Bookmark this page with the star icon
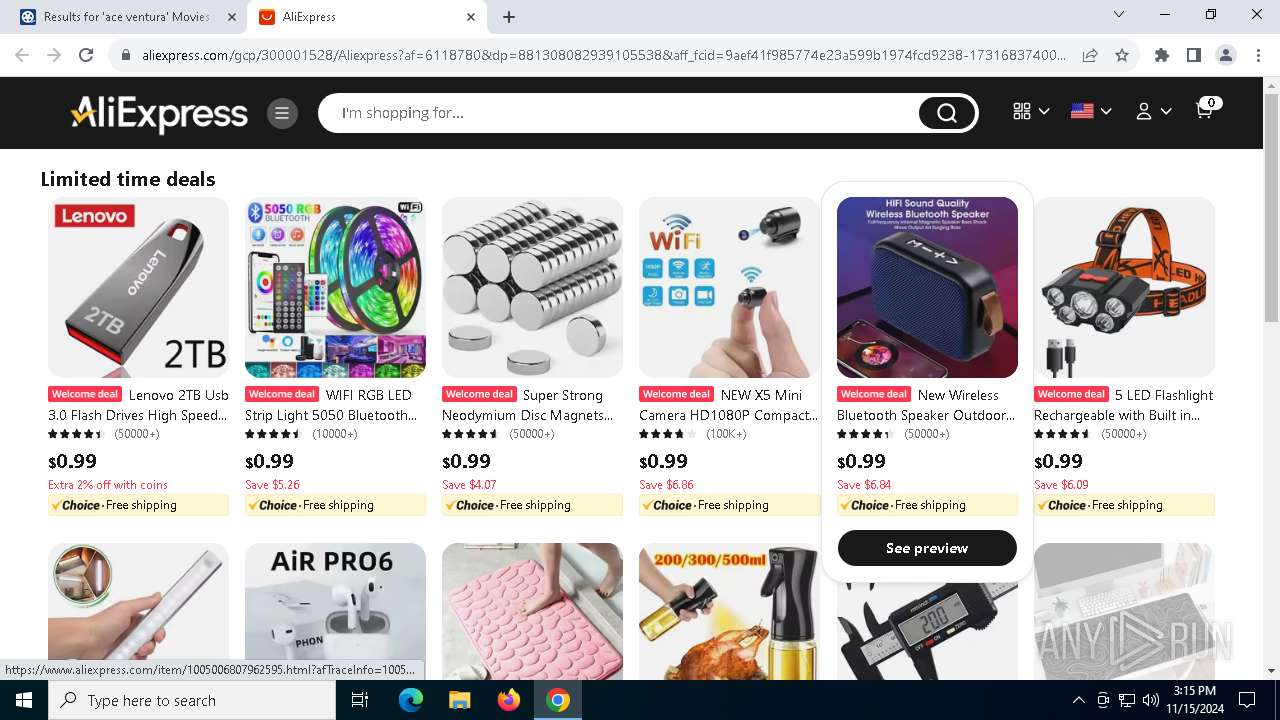1280x720 pixels. pyautogui.click(x=1122, y=55)
